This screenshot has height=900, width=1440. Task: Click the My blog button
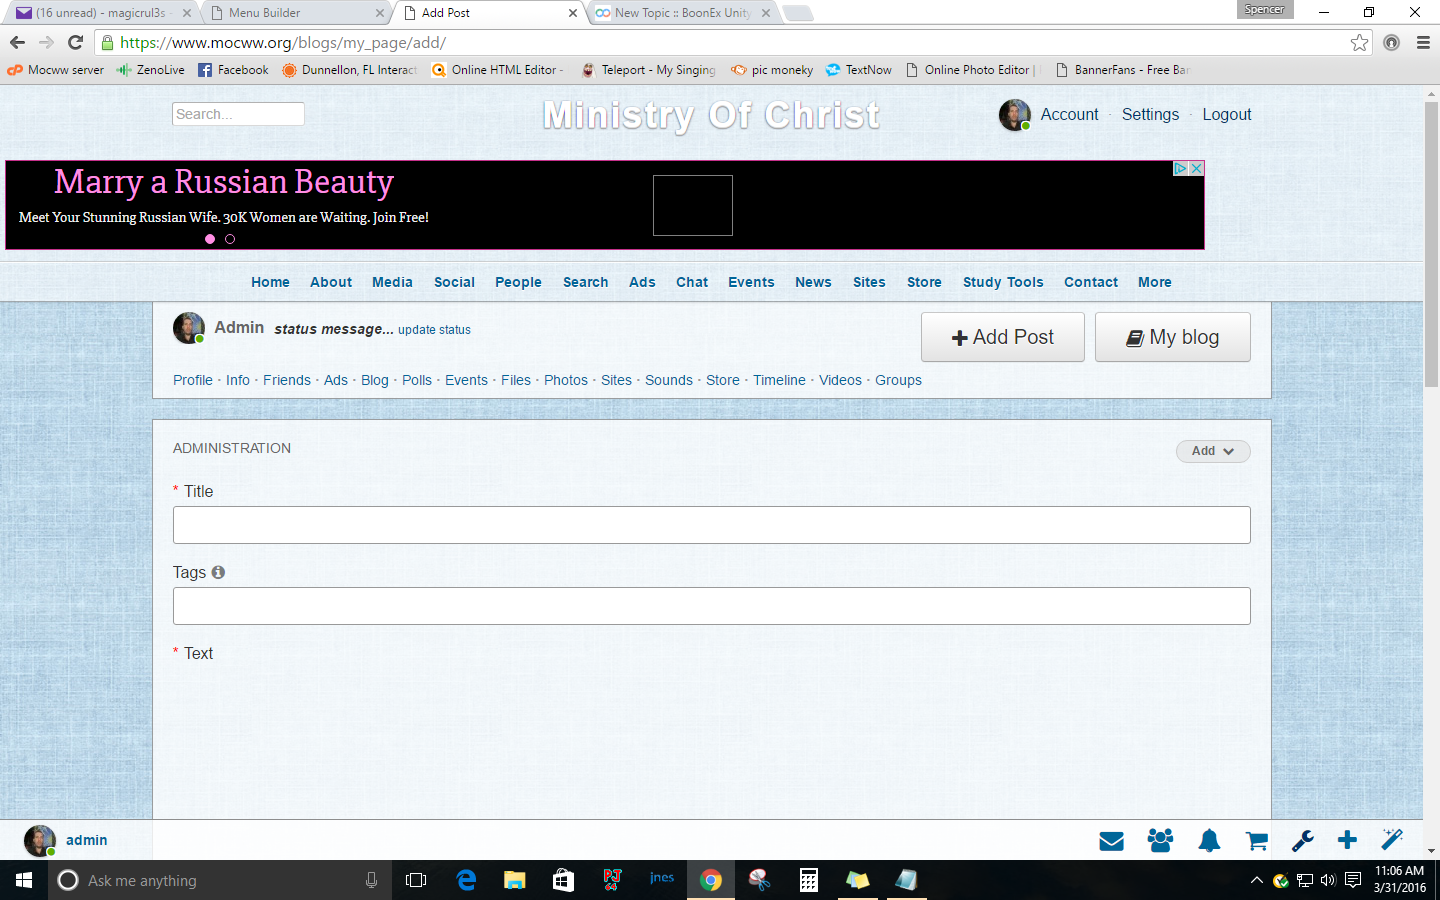[x=1172, y=337]
